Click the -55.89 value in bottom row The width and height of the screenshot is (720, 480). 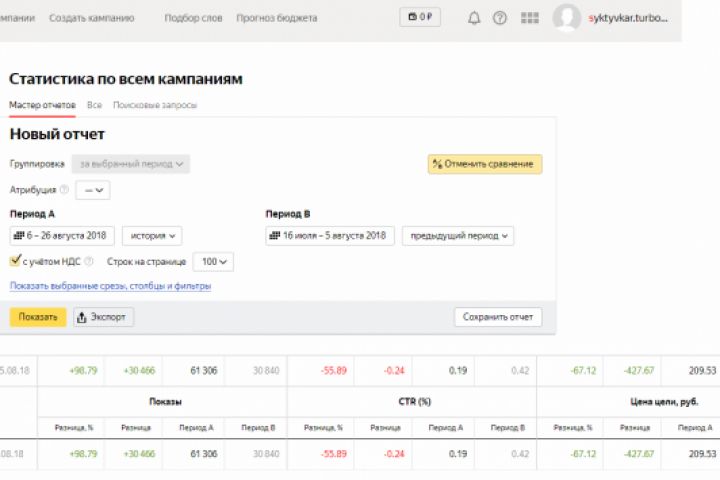pyautogui.click(x=334, y=454)
